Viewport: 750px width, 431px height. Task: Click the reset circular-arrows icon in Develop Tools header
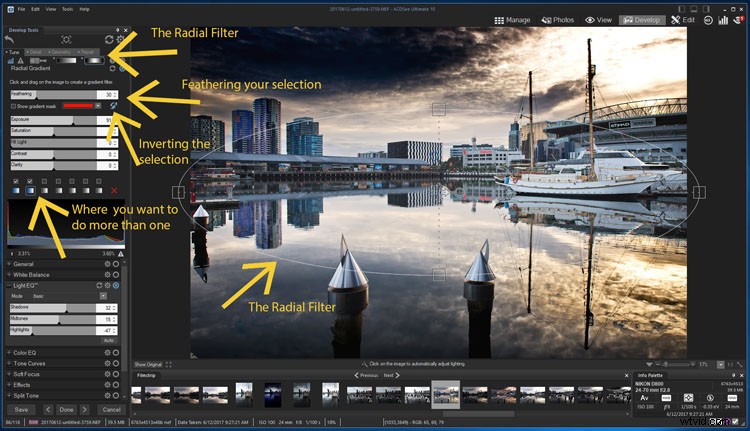tap(109, 40)
